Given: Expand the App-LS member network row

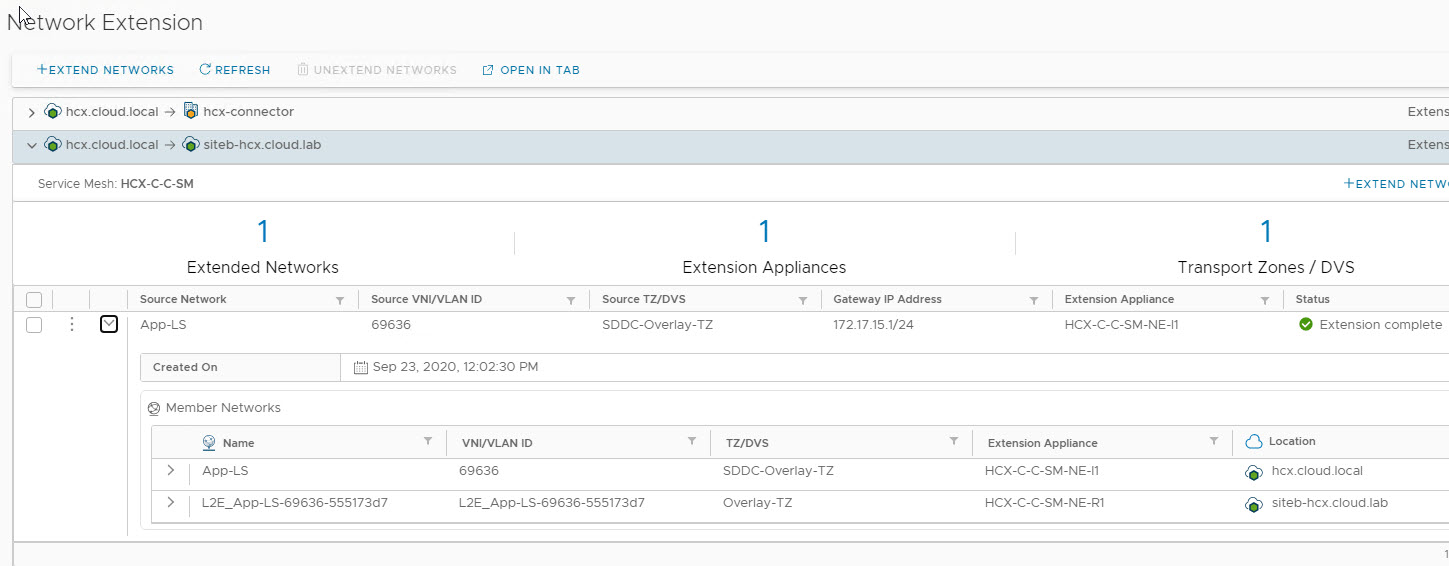Looking at the screenshot, I should (171, 471).
